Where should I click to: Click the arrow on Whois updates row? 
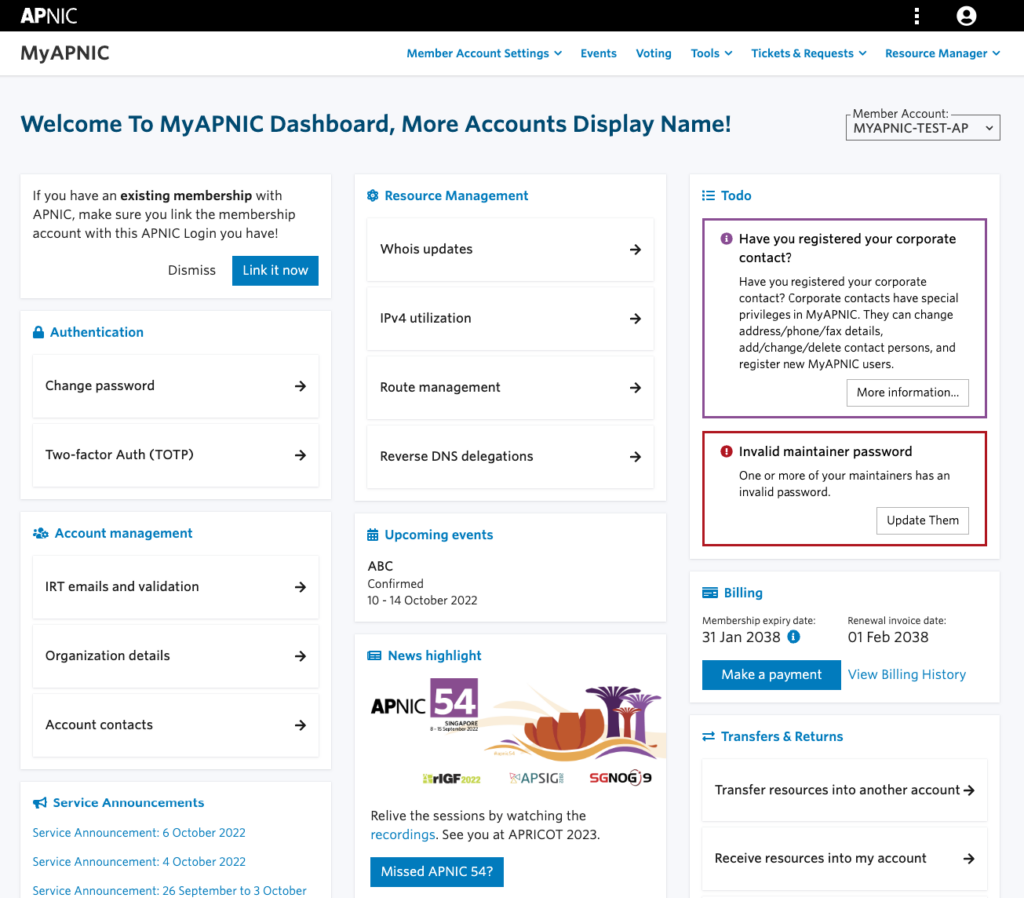point(635,249)
